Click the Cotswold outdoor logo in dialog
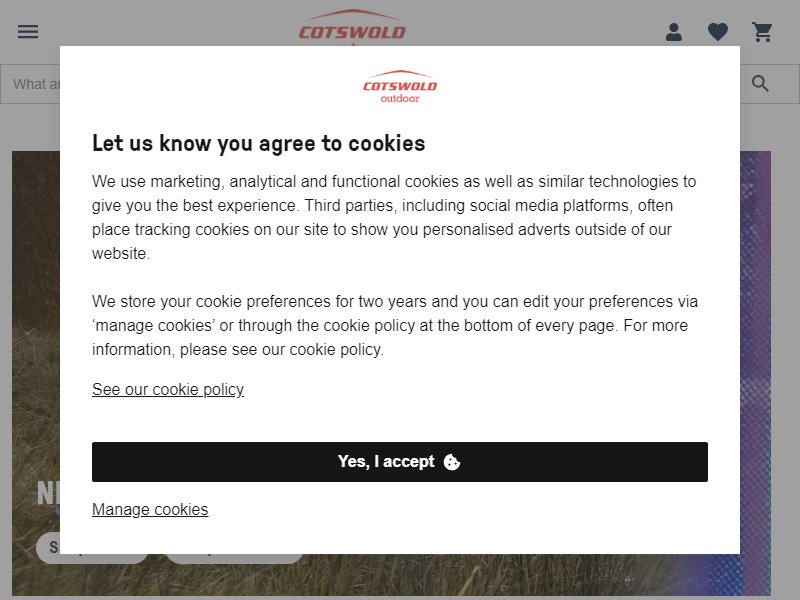The image size is (800, 600). [x=400, y=87]
